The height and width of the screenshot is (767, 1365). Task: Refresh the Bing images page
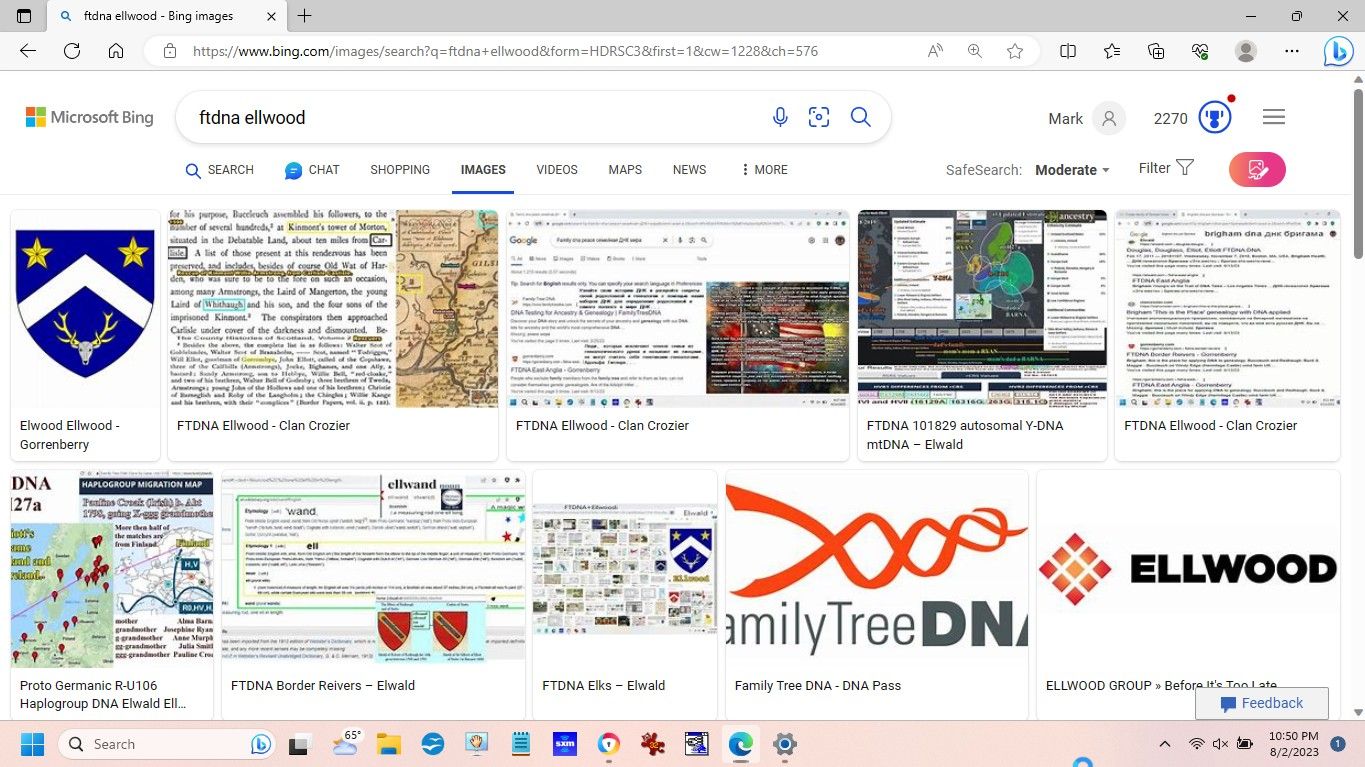[x=72, y=51]
